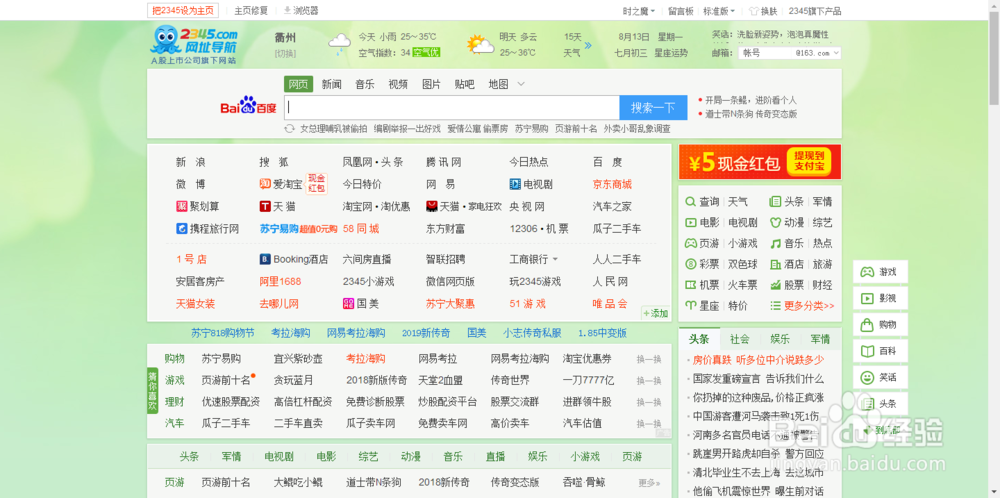Click the rainy cloud weather icon

[x=339, y=43]
